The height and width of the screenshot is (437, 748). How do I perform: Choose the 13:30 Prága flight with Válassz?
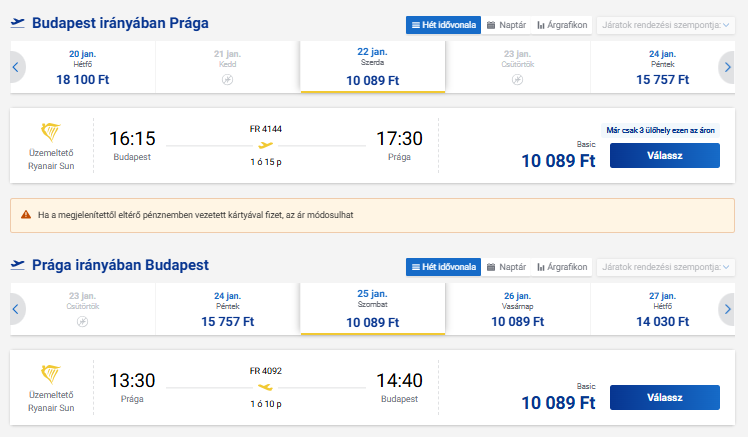665,397
